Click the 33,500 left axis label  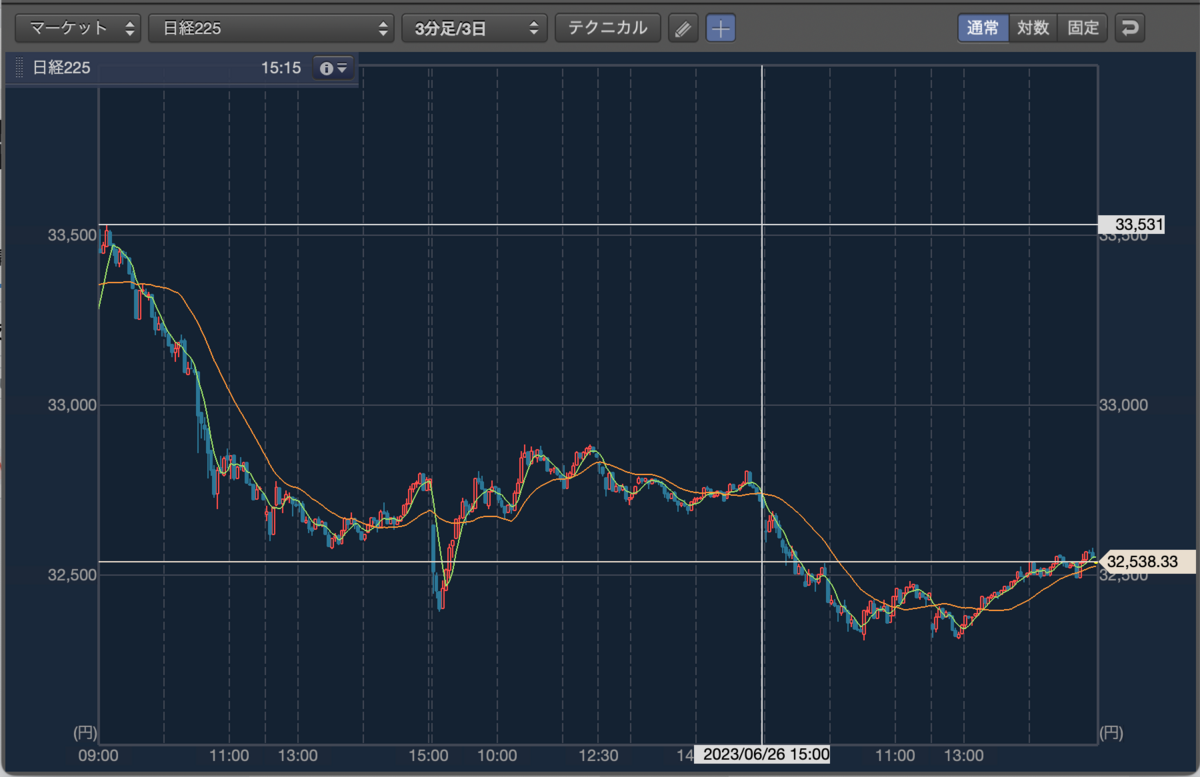72,235
